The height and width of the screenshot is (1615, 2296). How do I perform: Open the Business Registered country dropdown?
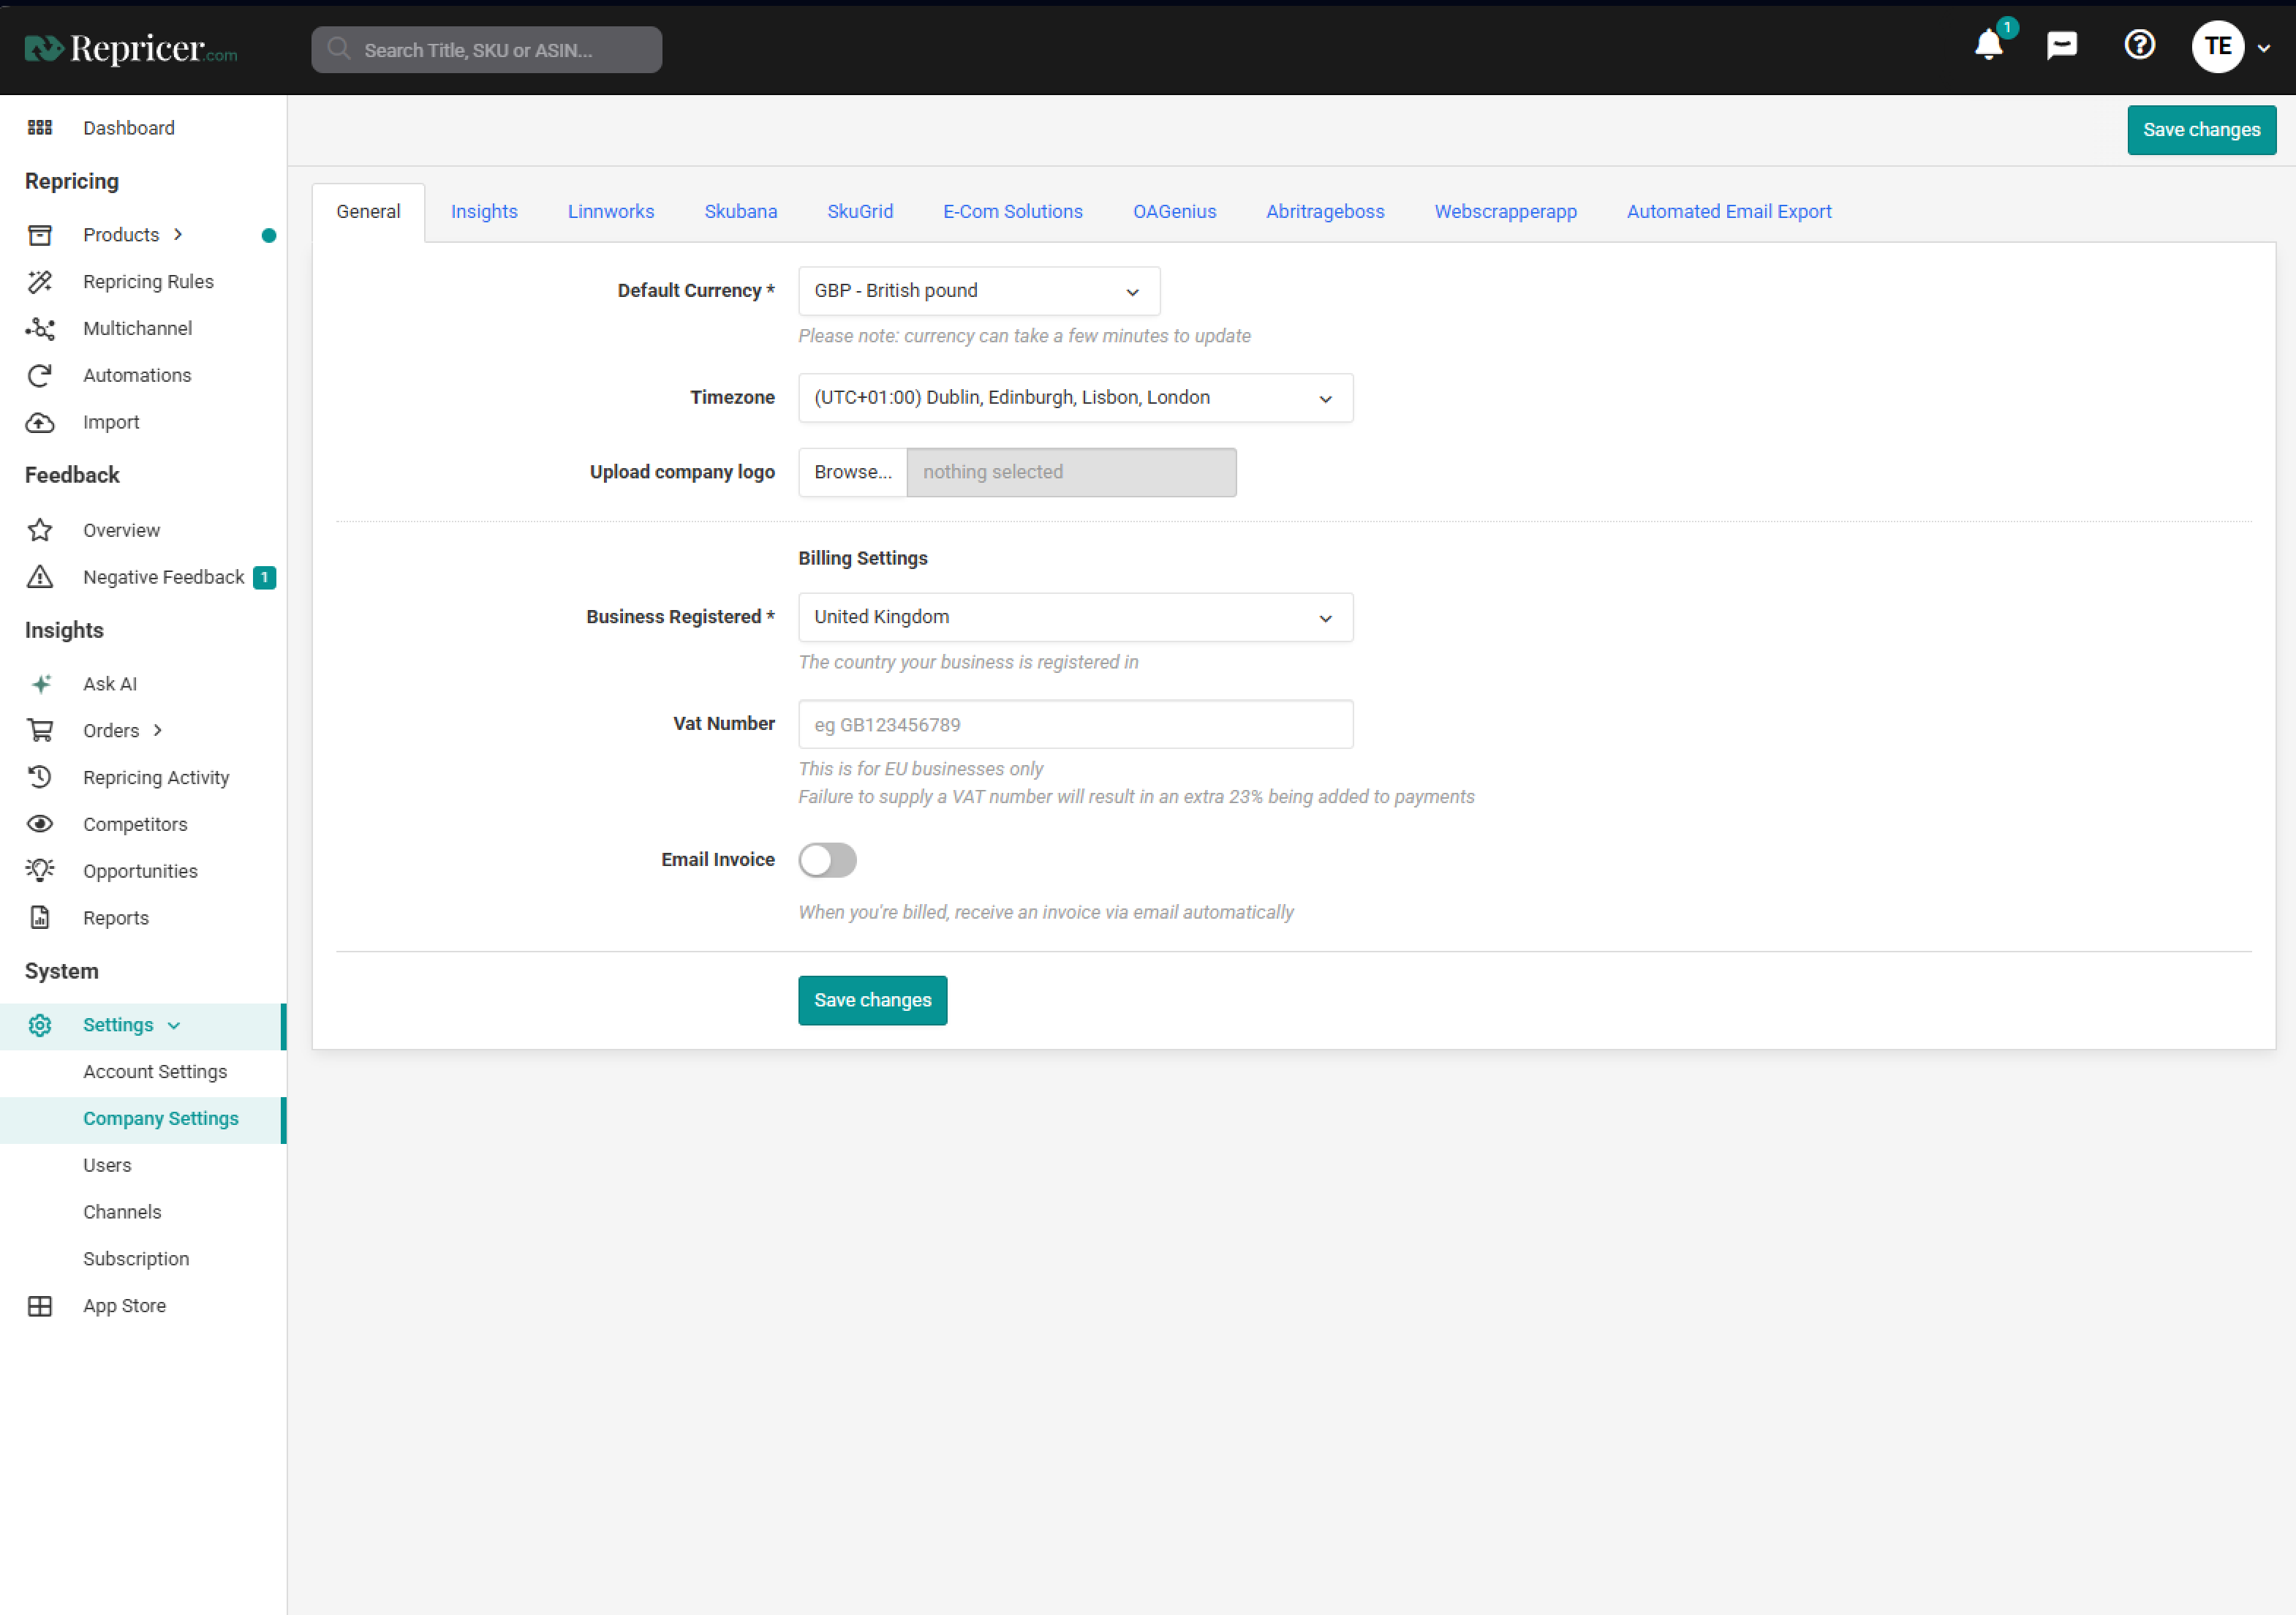(1075, 617)
